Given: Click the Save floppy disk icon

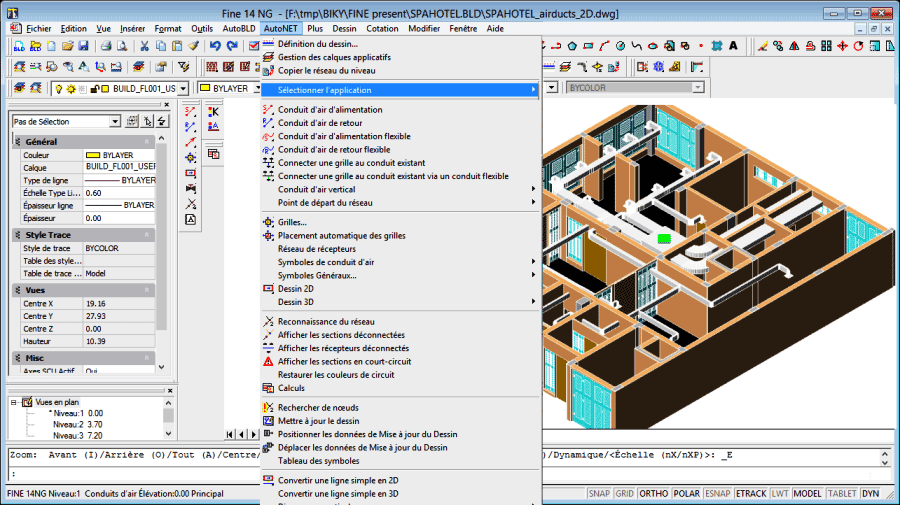Looking at the screenshot, I should point(84,46).
